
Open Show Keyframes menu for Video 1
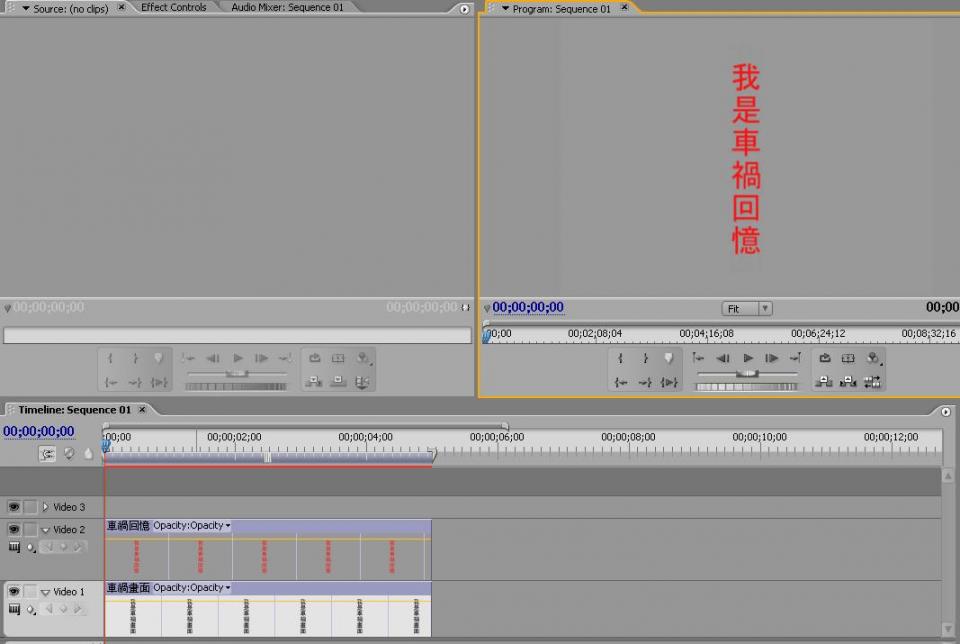coord(31,610)
